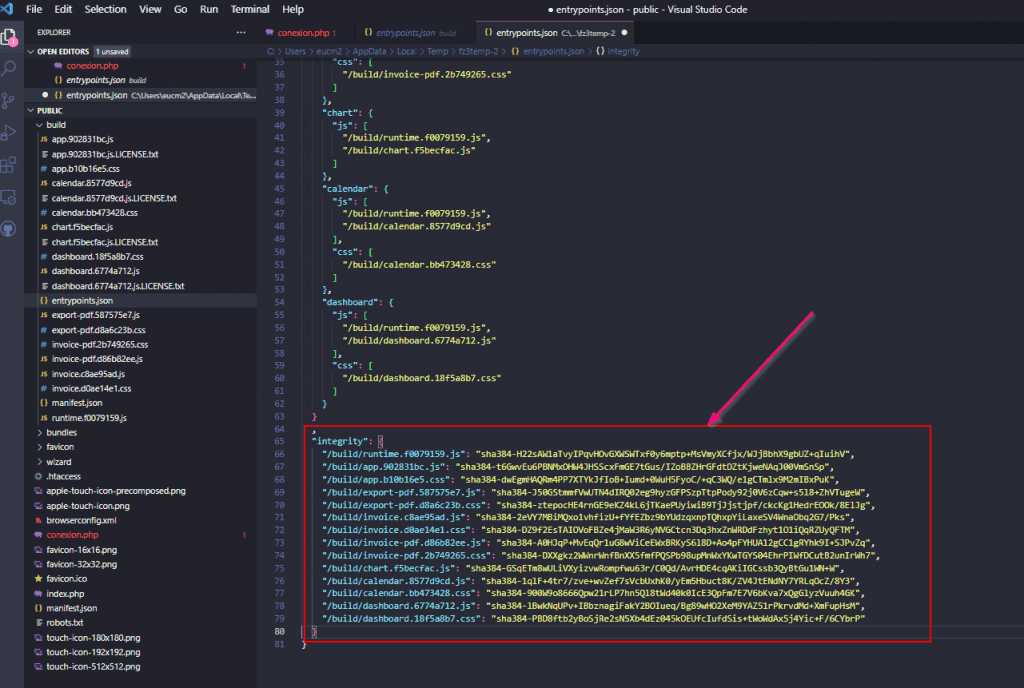Open the File menu
This screenshot has width=1024, height=688.
[34, 9]
